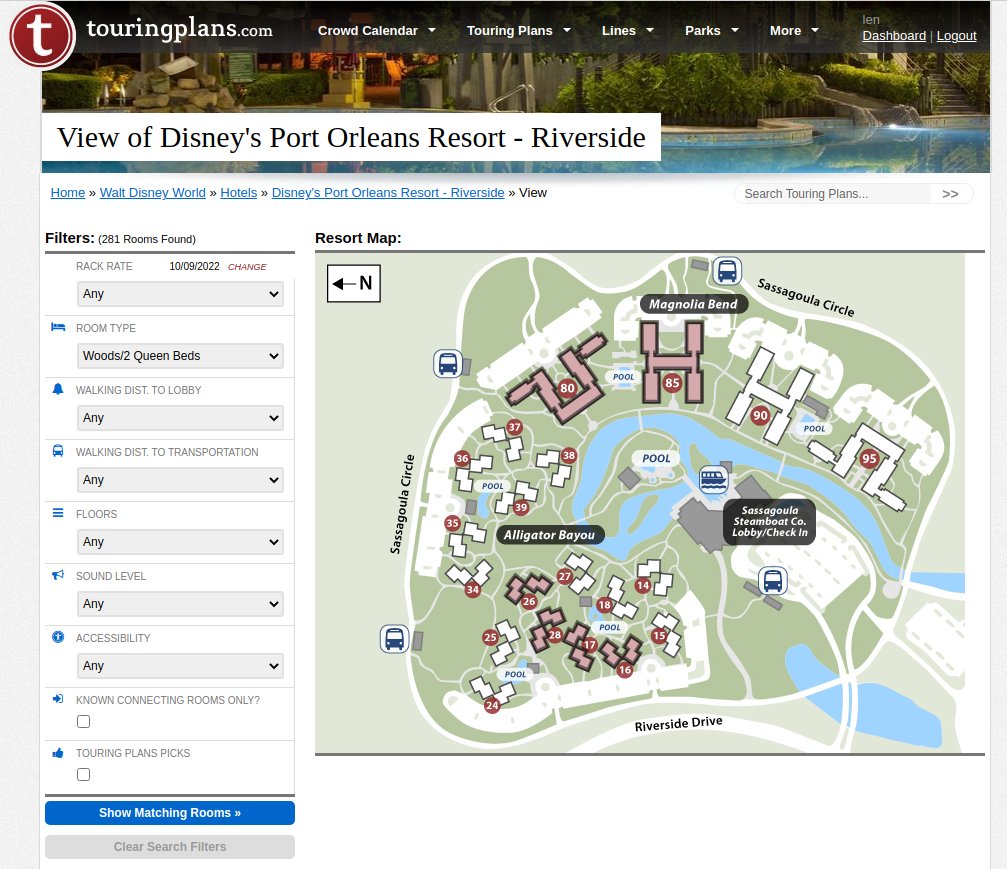
Task: Open the Rack Rate dropdown
Action: pyautogui.click(x=180, y=294)
